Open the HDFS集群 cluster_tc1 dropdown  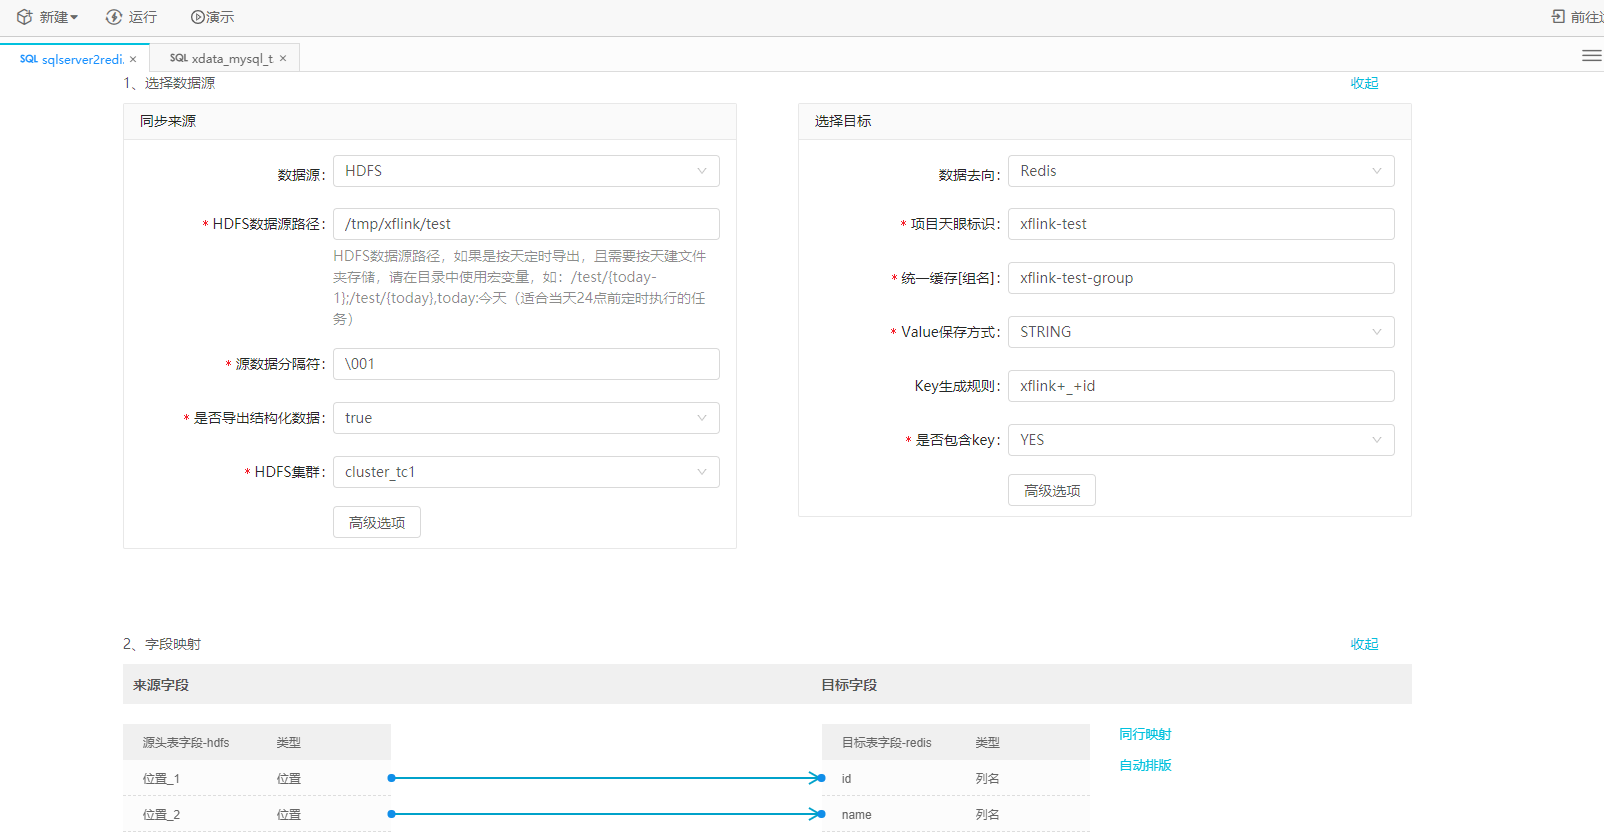tap(526, 472)
